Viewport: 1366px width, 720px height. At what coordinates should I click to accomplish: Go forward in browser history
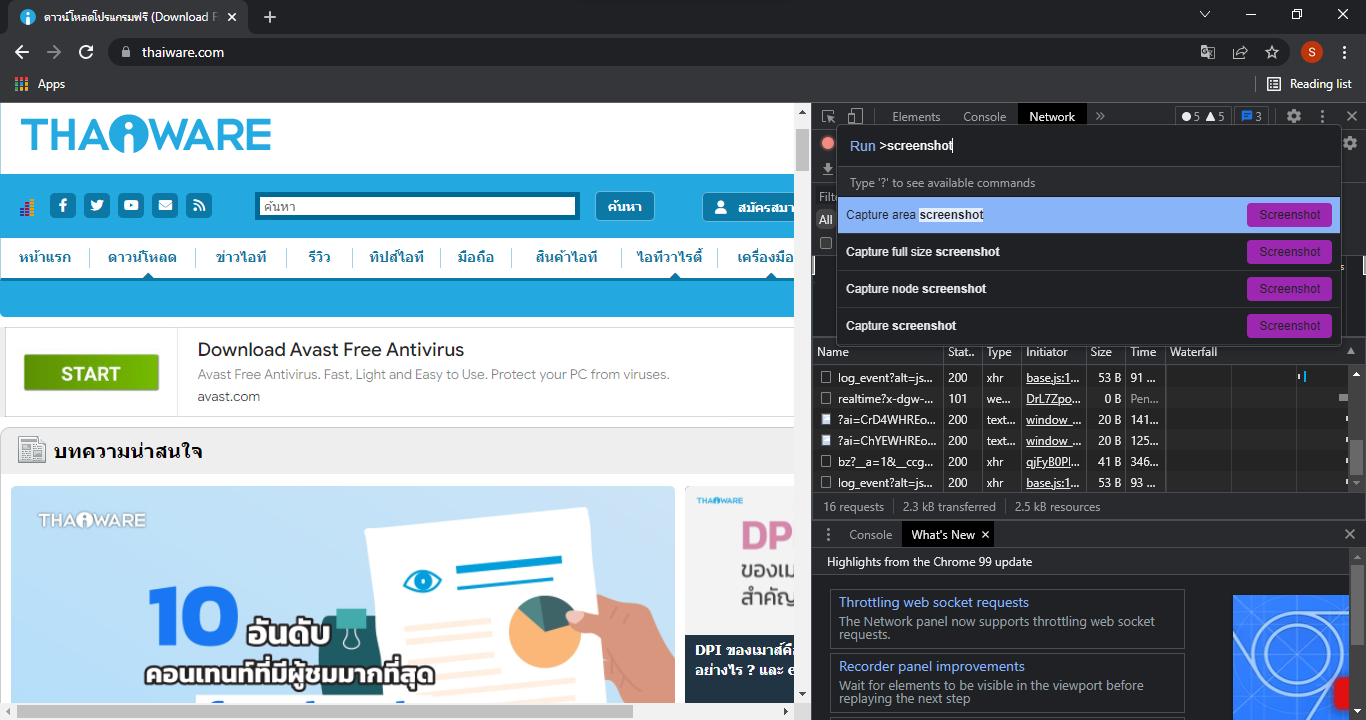[x=54, y=52]
